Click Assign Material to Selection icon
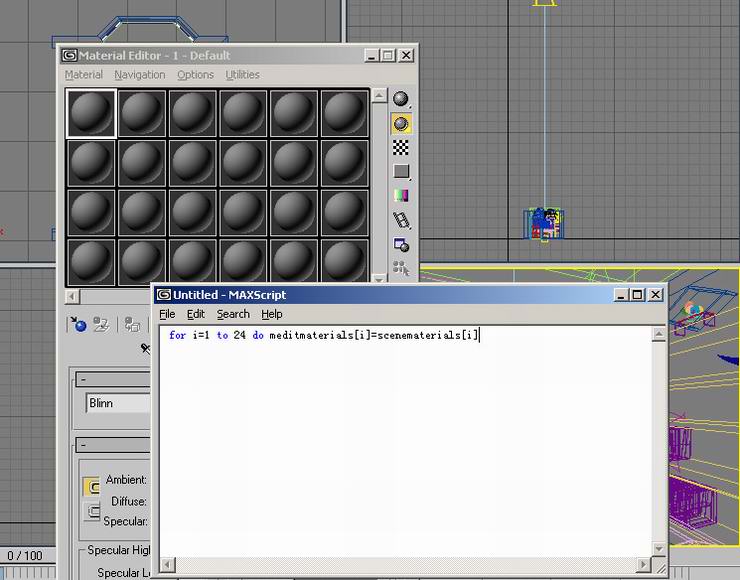740x580 pixels. [x=132, y=325]
